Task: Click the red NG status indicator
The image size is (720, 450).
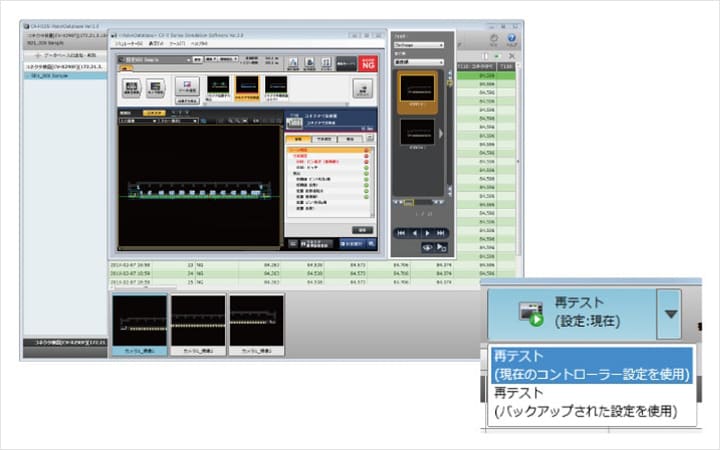Action: [367, 61]
